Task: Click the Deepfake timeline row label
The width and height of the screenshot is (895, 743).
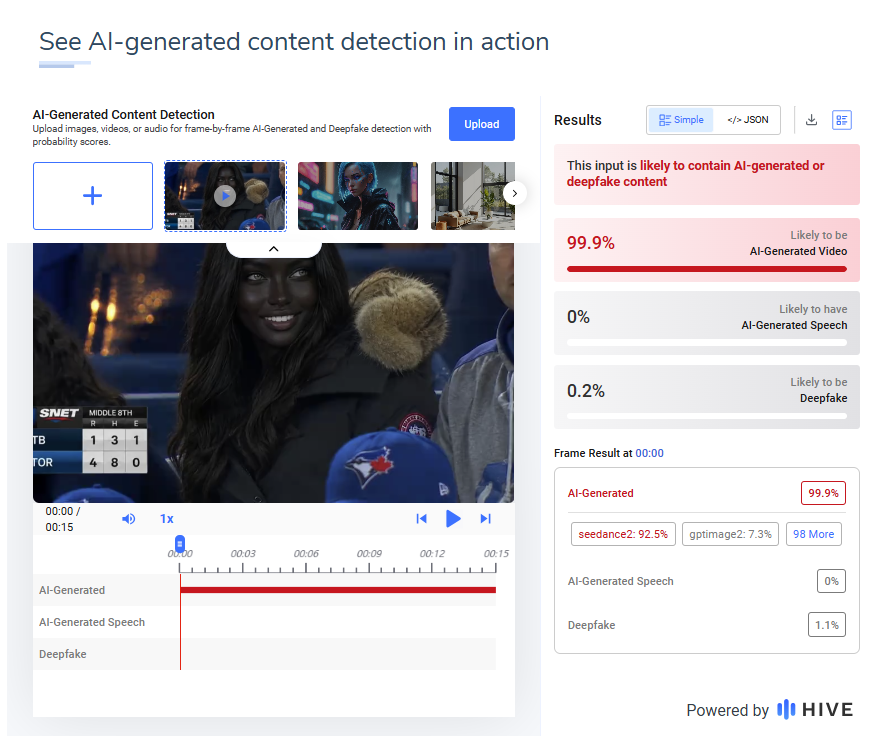Action: point(63,654)
